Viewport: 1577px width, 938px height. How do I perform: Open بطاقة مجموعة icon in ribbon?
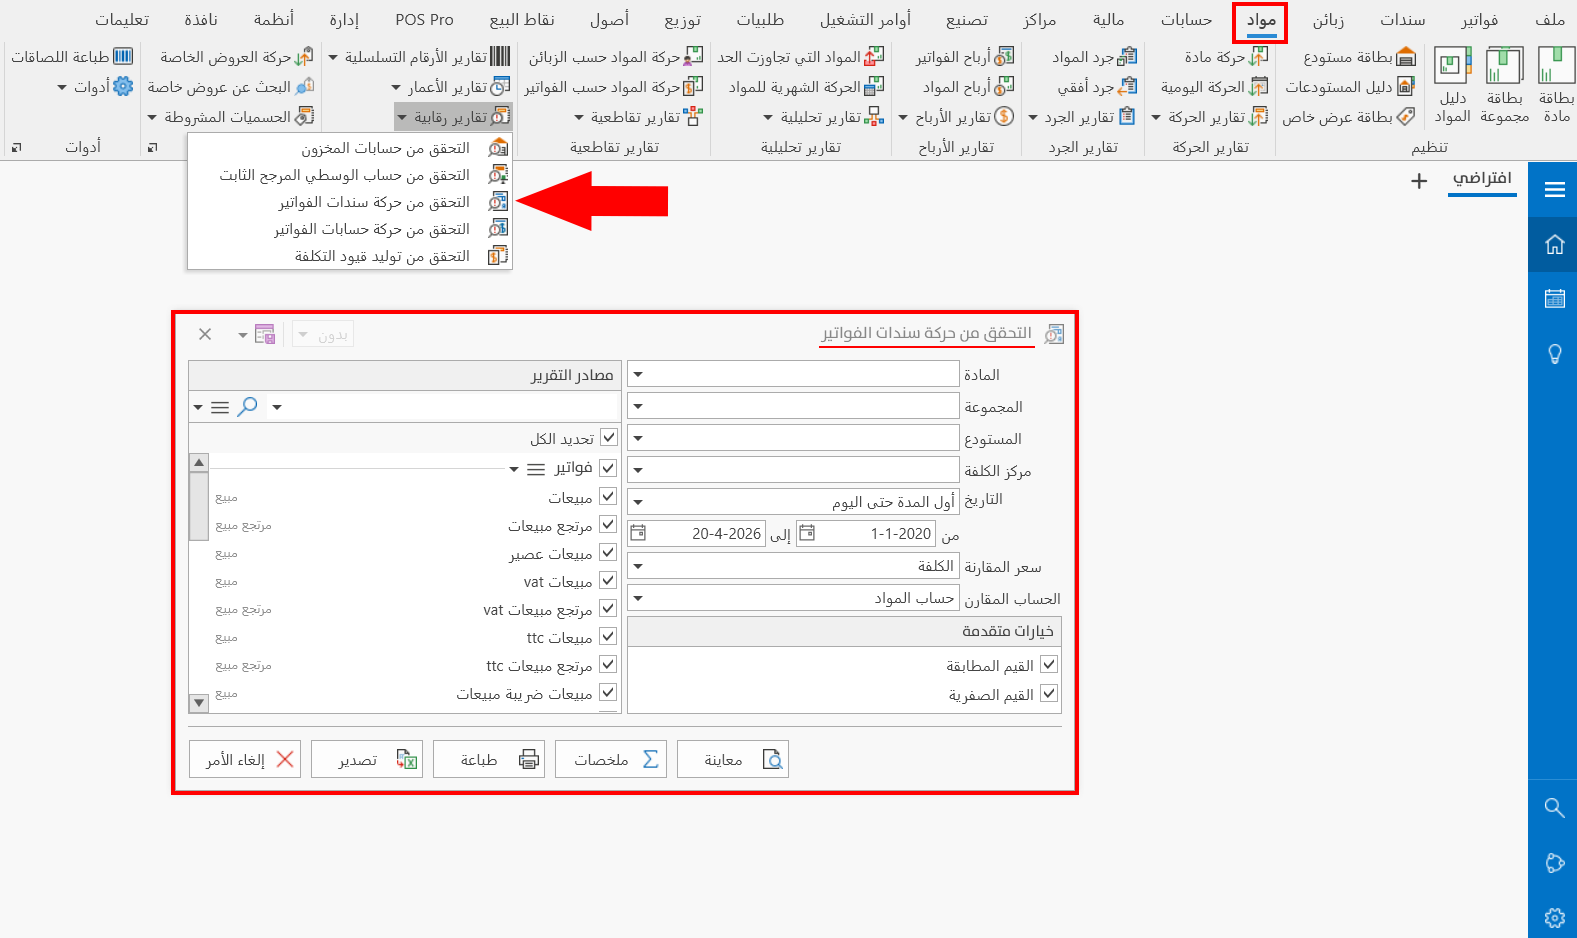point(1504,85)
